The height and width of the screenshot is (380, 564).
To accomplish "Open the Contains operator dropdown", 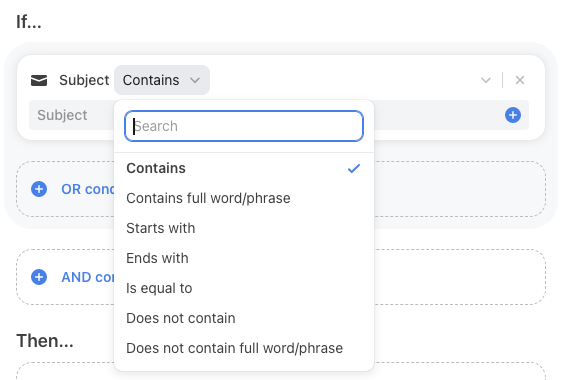I will coord(162,80).
